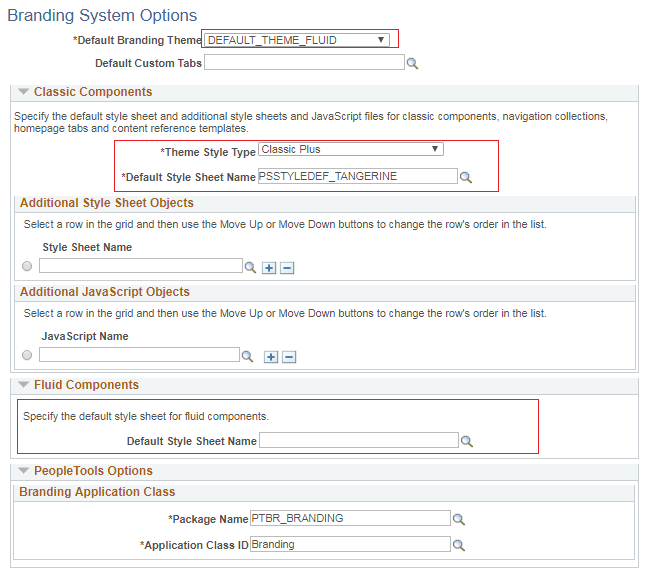Open lookup for classic Default Style Sheet Name
This screenshot has height=571, width=659.
point(465,177)
